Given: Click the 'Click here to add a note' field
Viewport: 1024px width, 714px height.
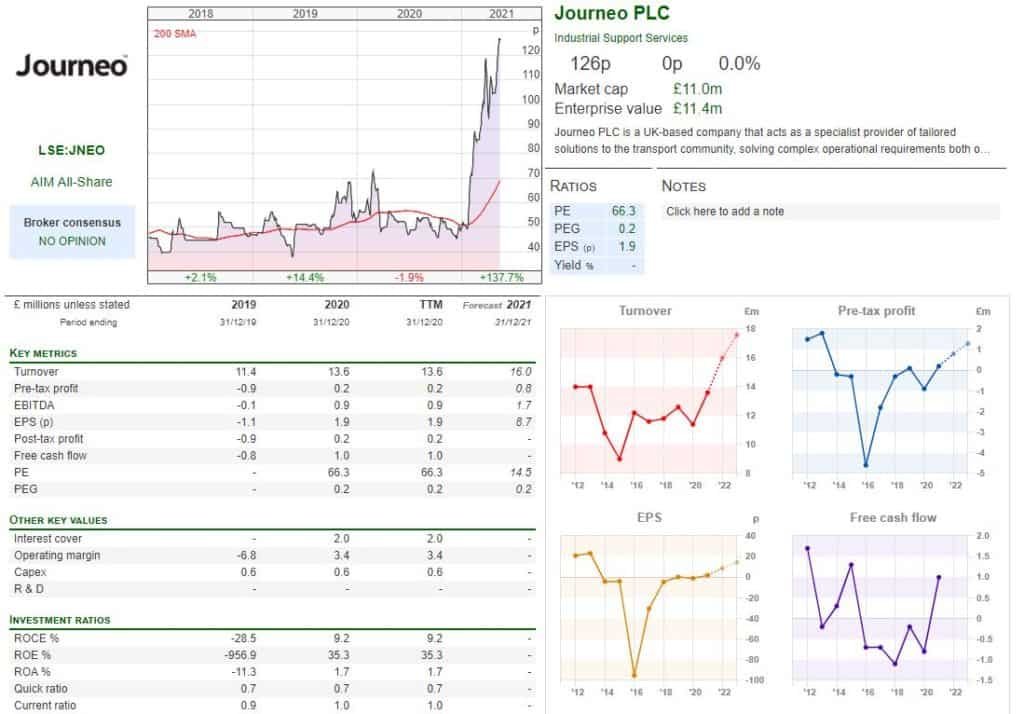Looking at the screenshot, I should click(x=830, y=211).
